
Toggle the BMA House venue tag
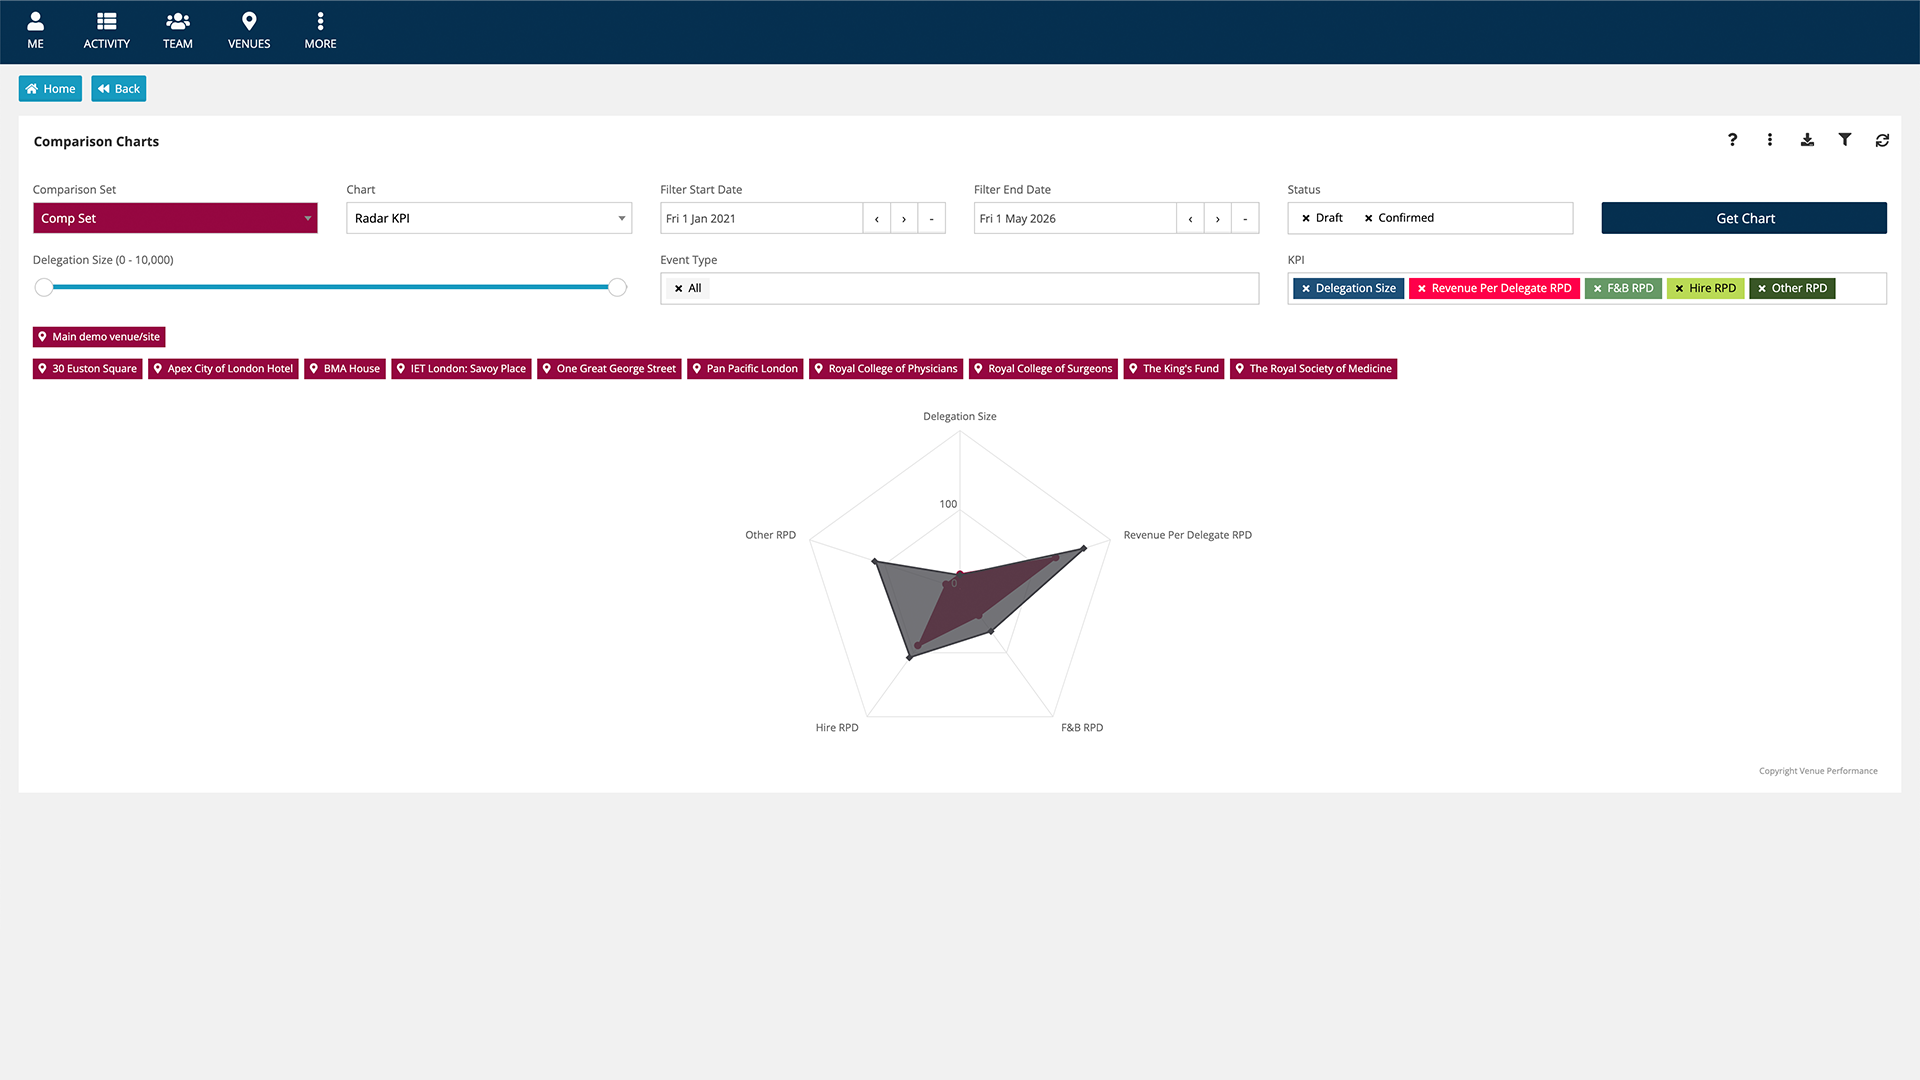pyautogui.click(x=344, y=369)
